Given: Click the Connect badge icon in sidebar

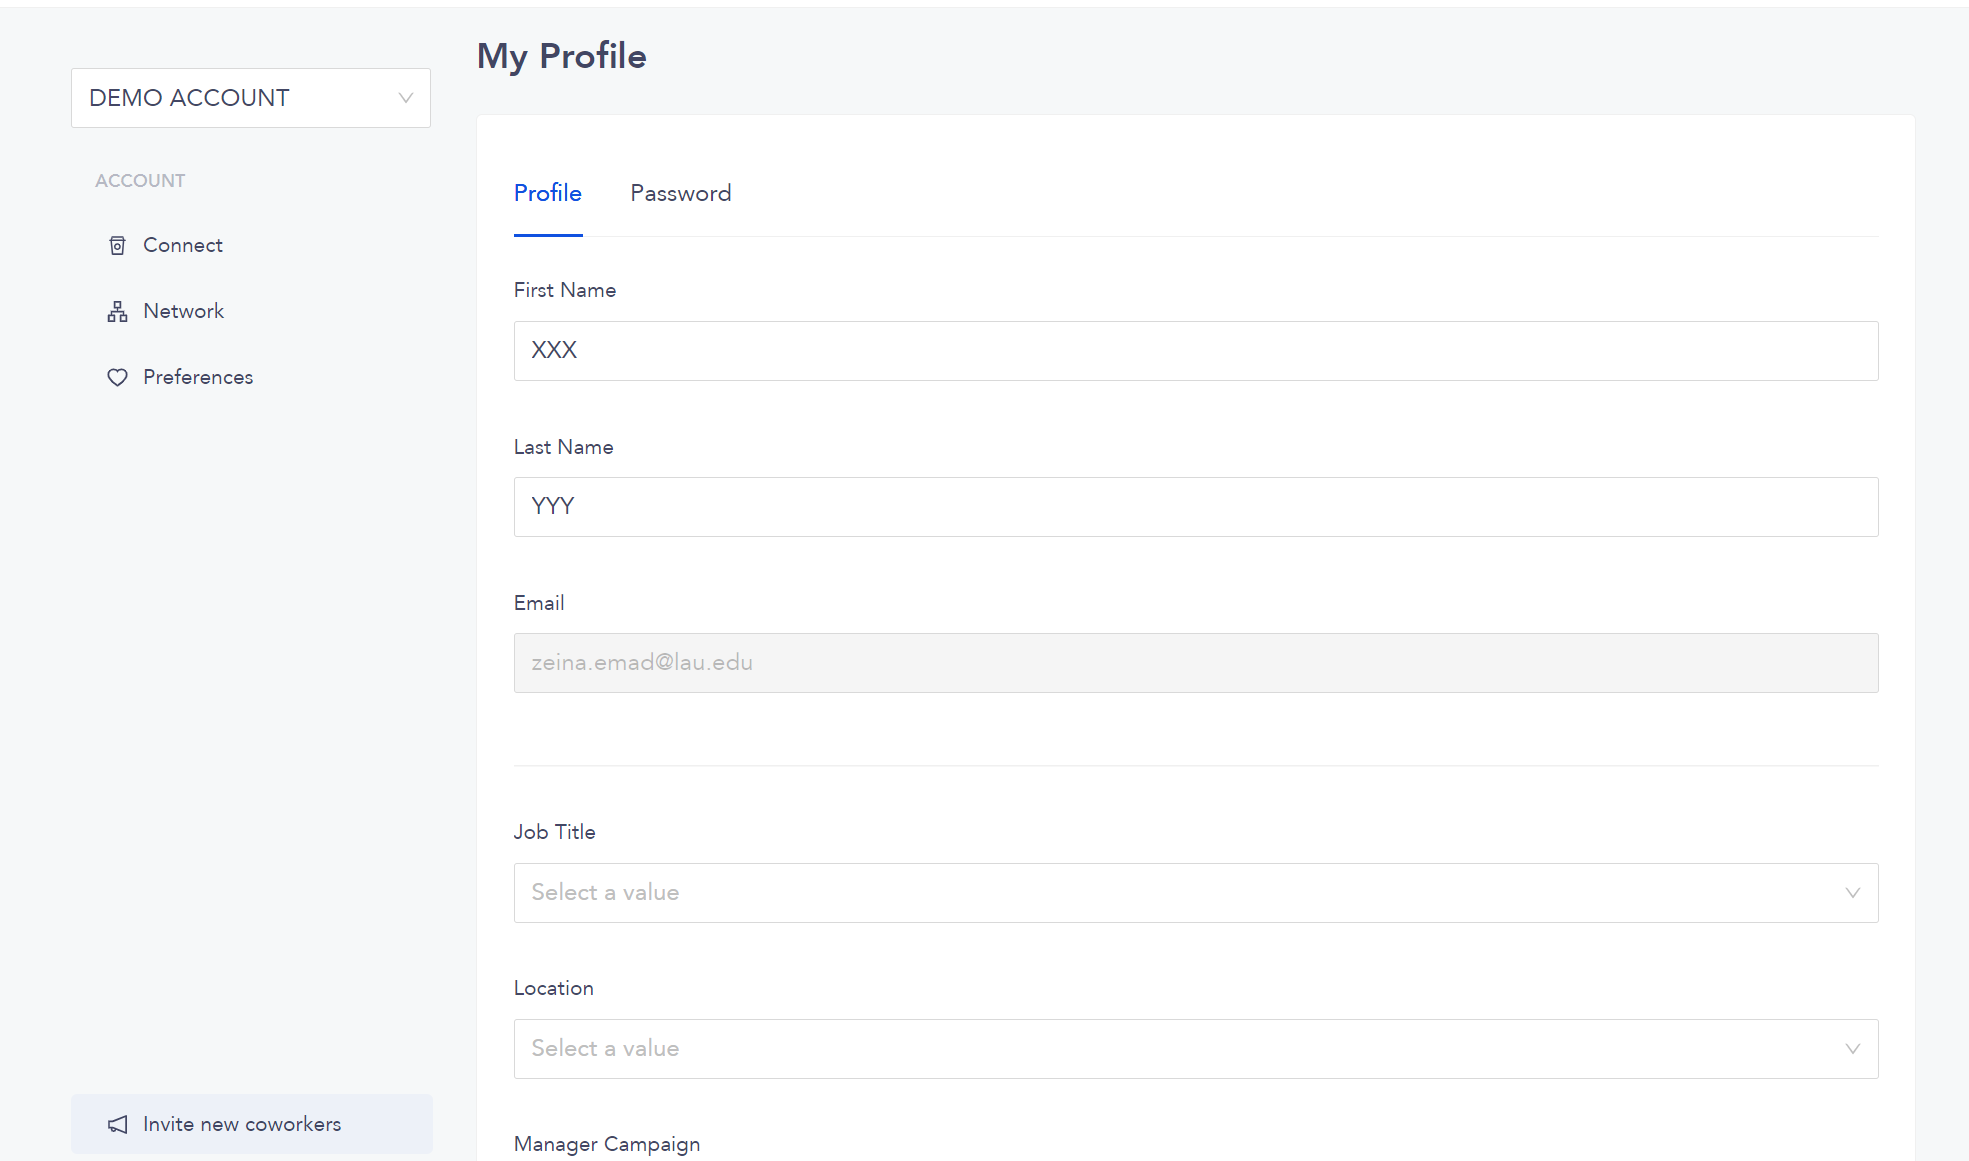Looking at the screenshot, I should click(x=117, y=245).
